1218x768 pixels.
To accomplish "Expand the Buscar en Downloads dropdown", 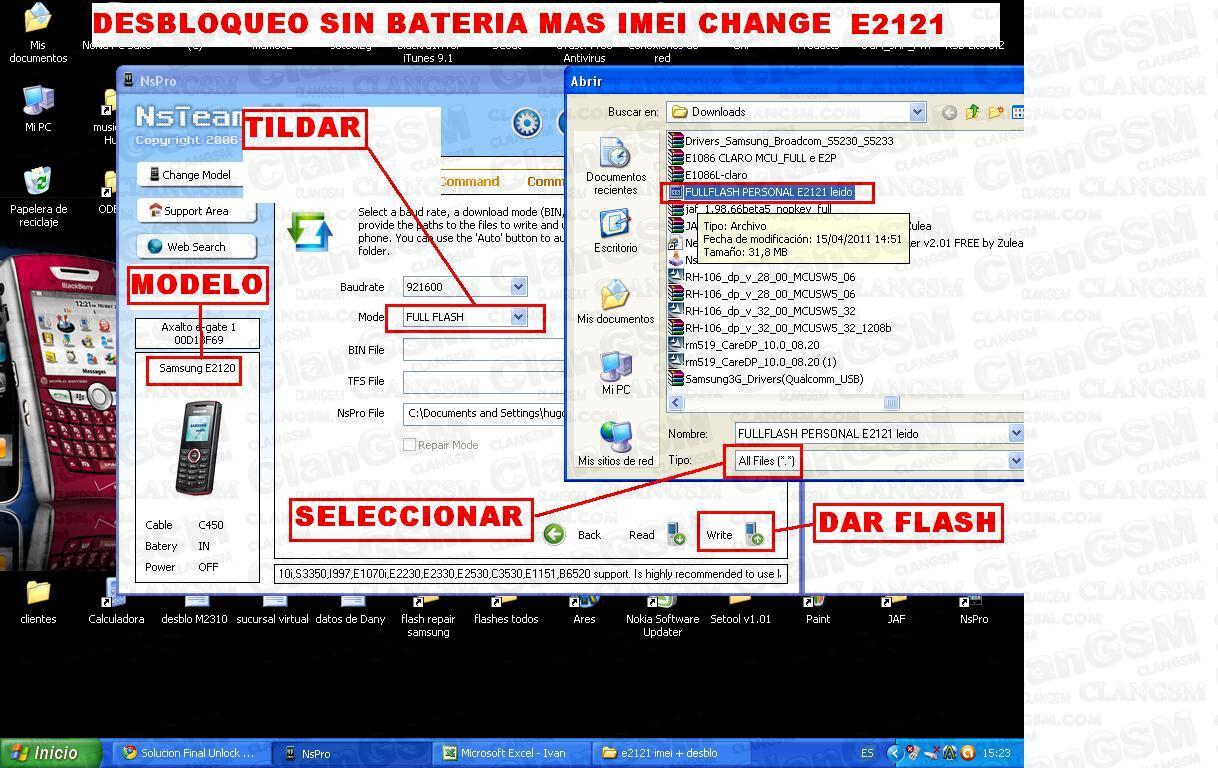I will pos(917,112).
